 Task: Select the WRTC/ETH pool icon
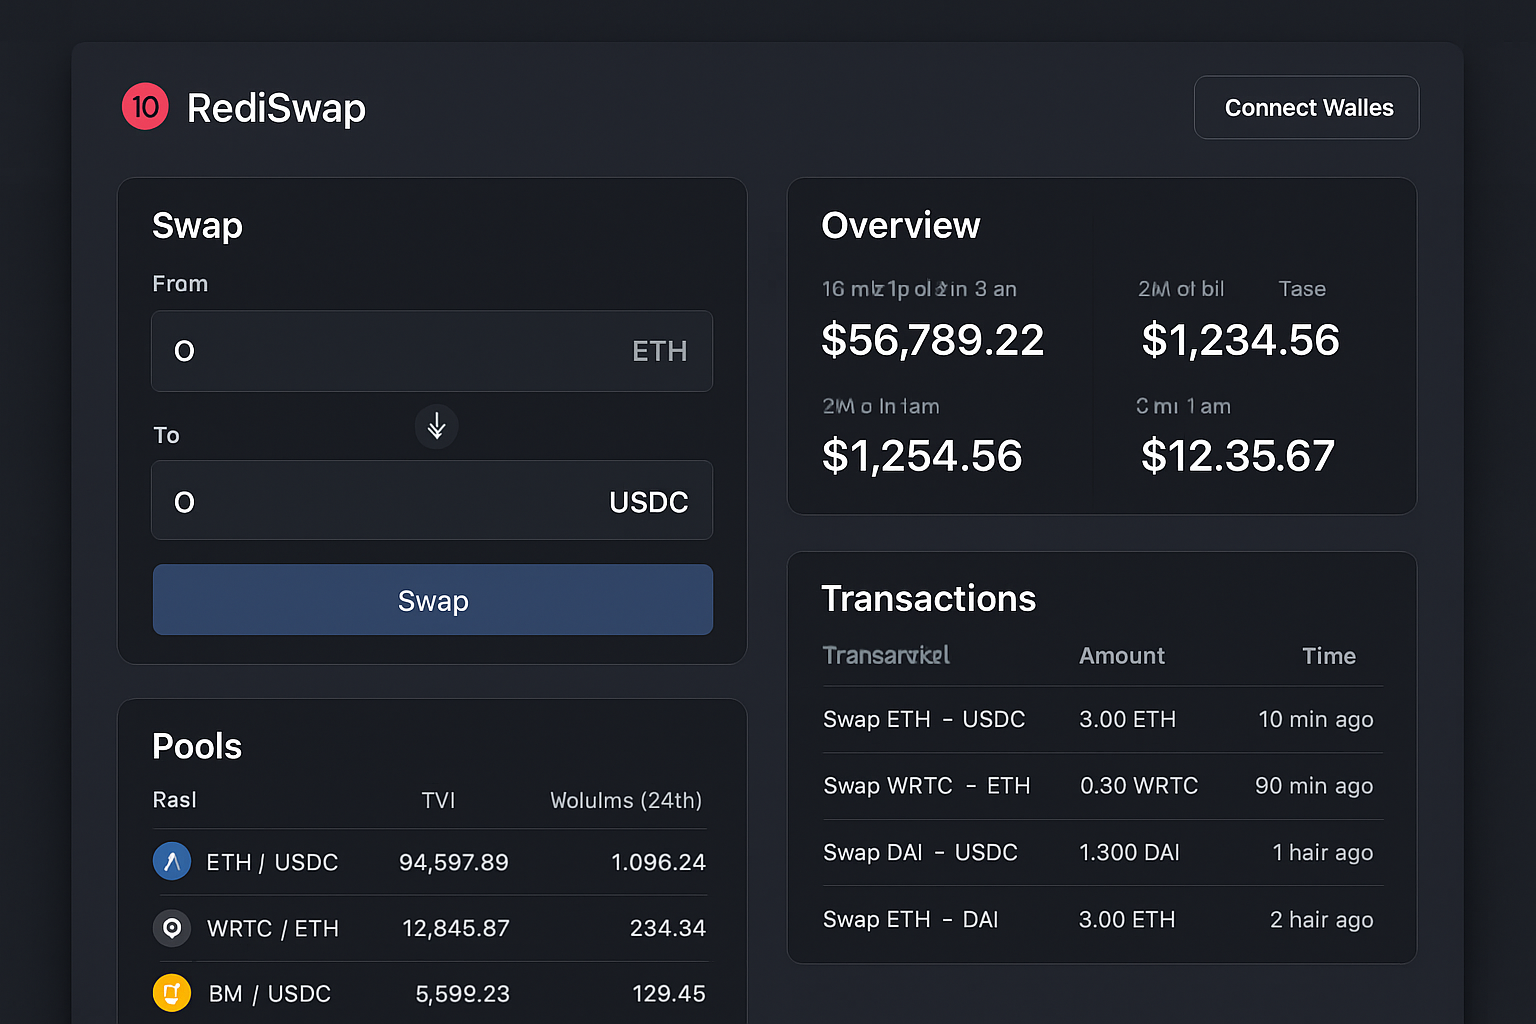tap(171, 928)
